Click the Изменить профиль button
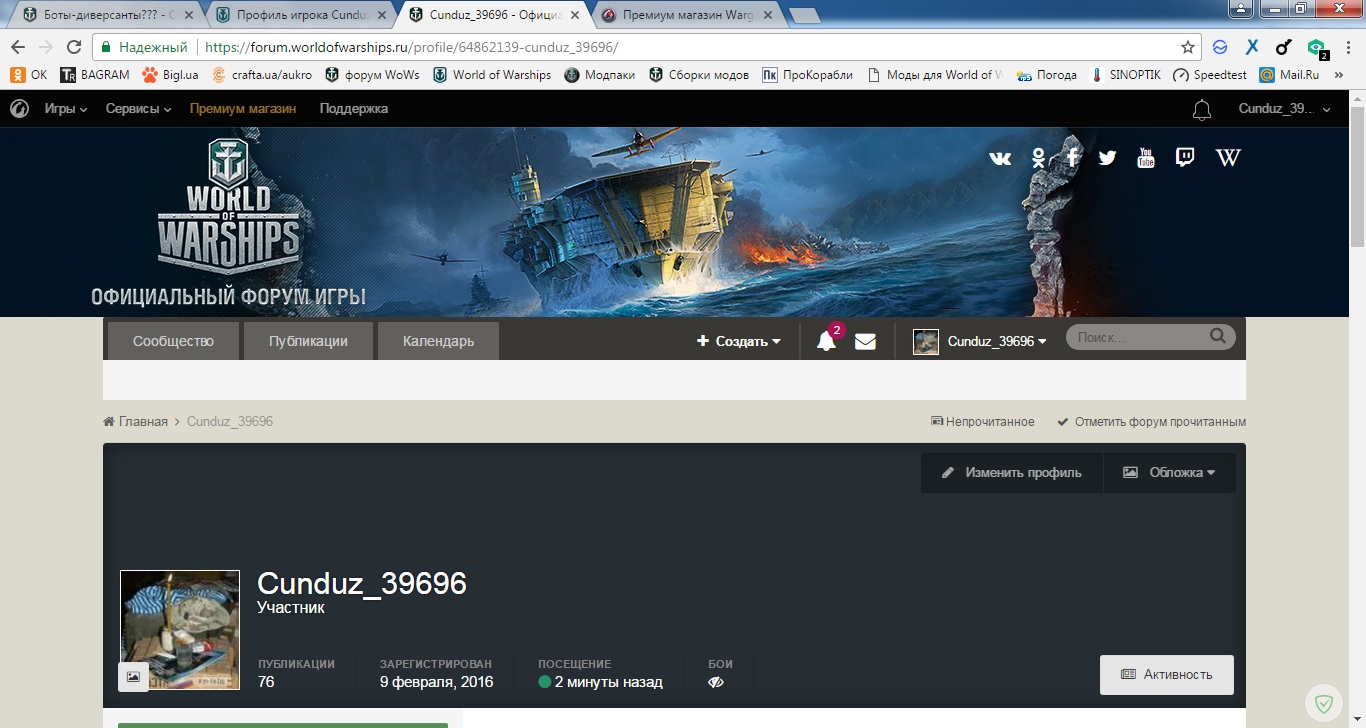 click(x=1012, y=472)
